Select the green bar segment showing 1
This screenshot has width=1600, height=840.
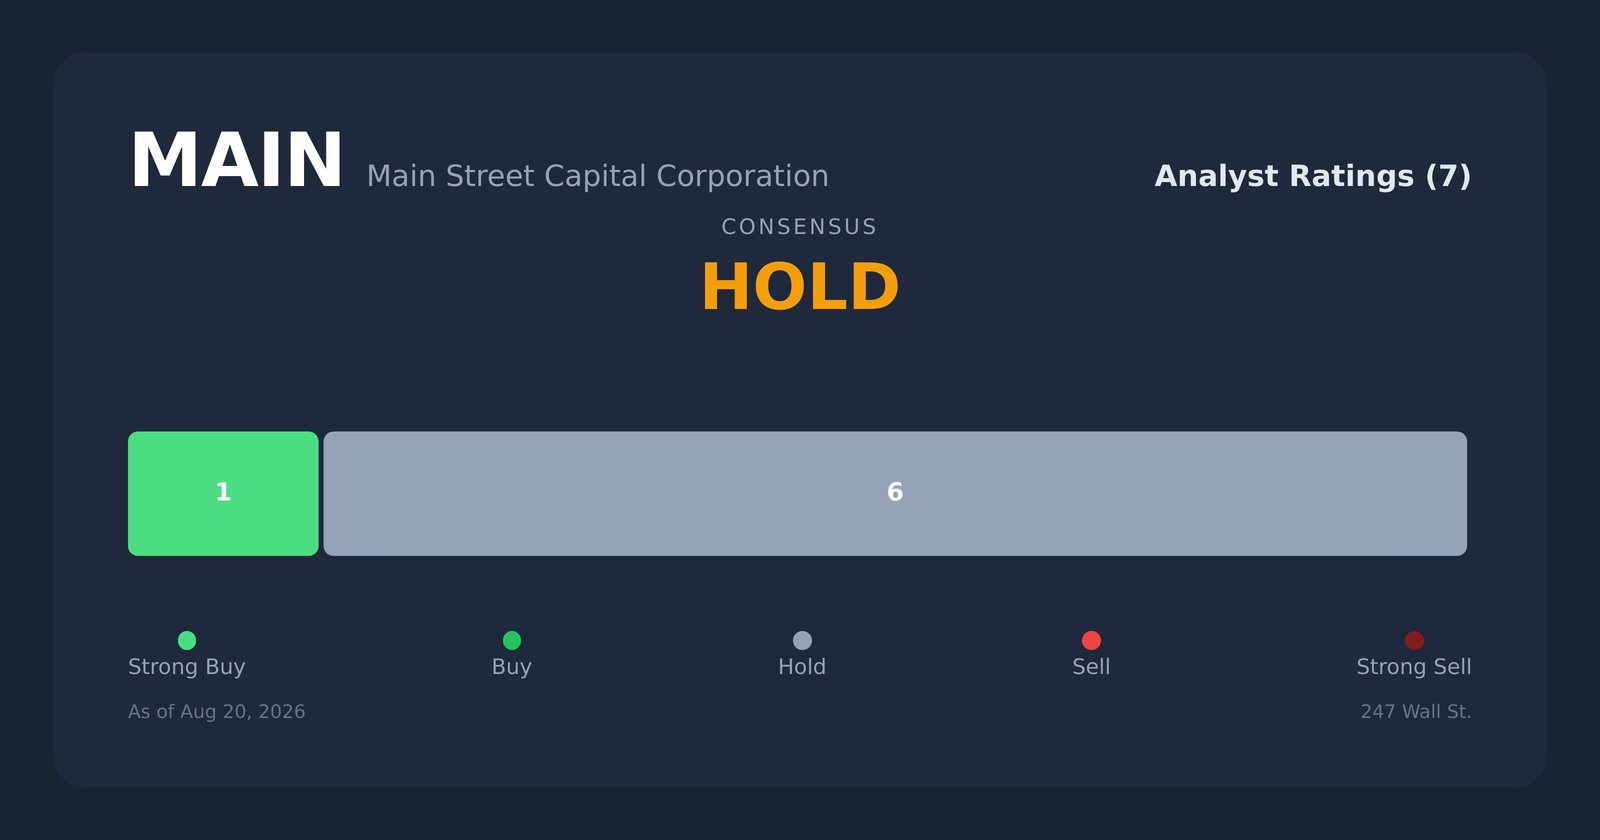pyautogui.click(x=223, y=494)
